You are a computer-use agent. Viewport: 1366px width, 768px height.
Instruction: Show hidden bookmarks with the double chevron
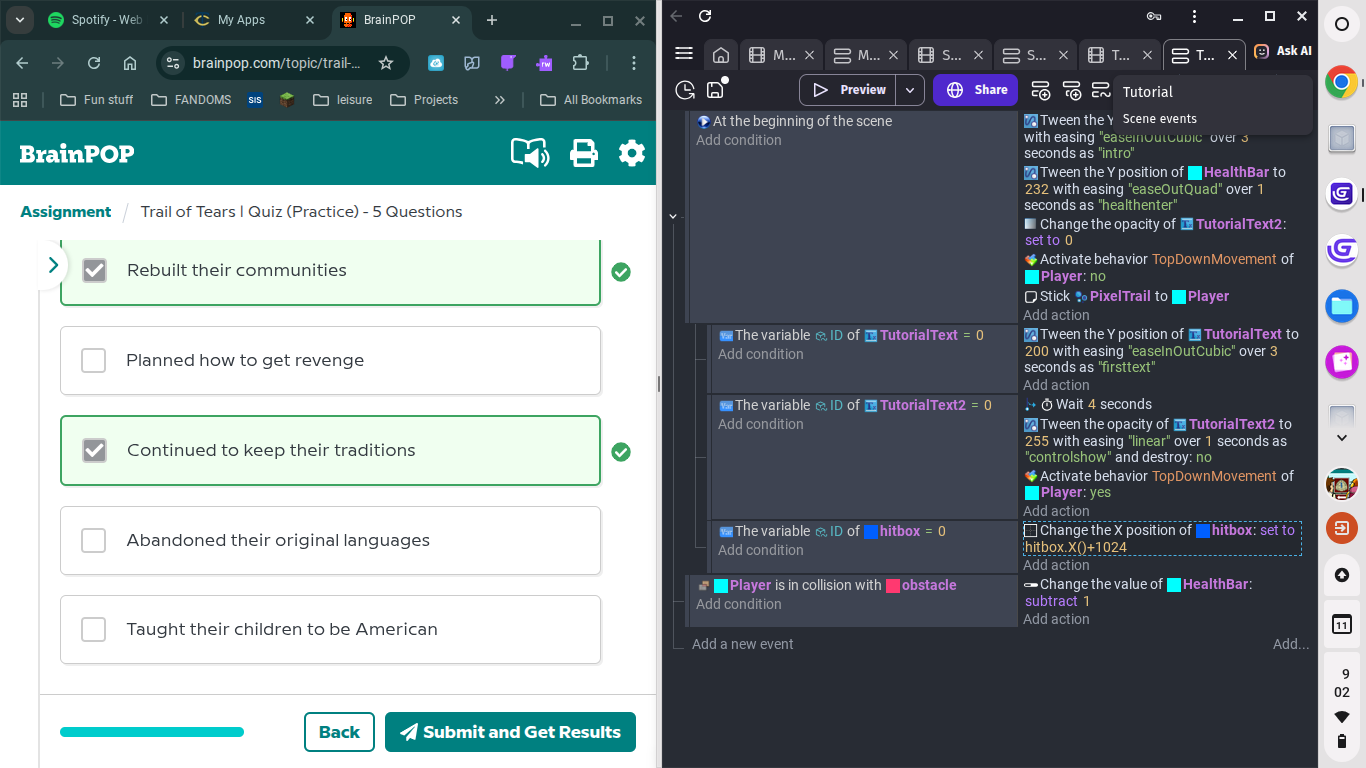coord(500,100)
